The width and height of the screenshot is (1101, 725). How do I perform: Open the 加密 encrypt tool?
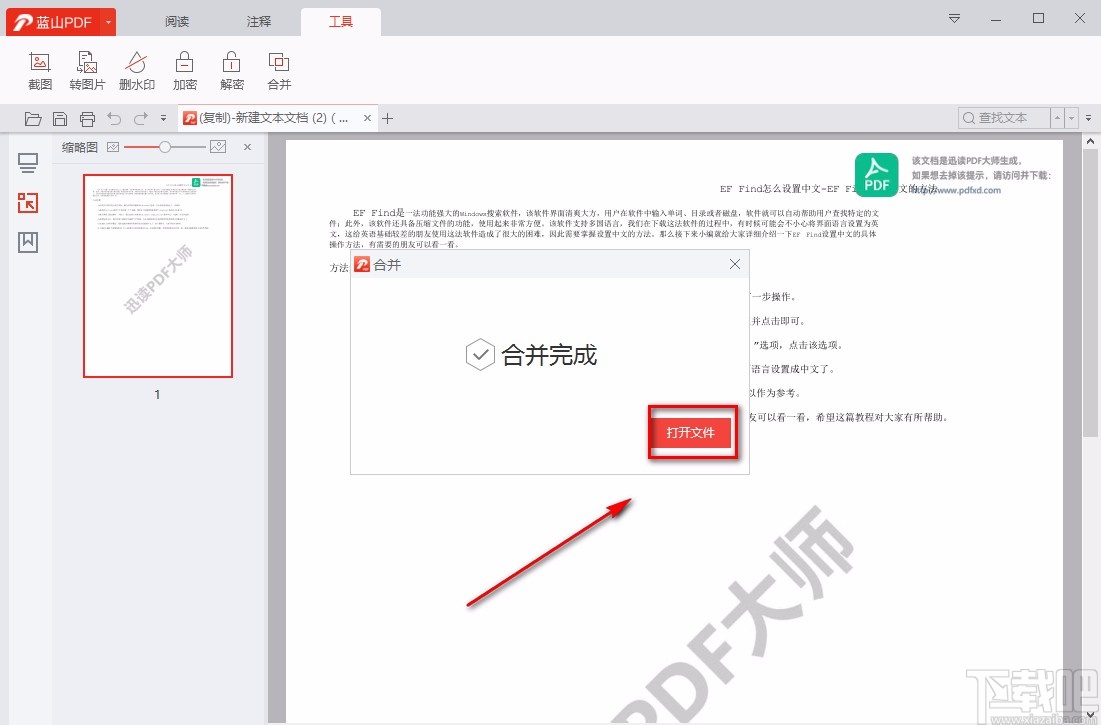pos(185,71)
